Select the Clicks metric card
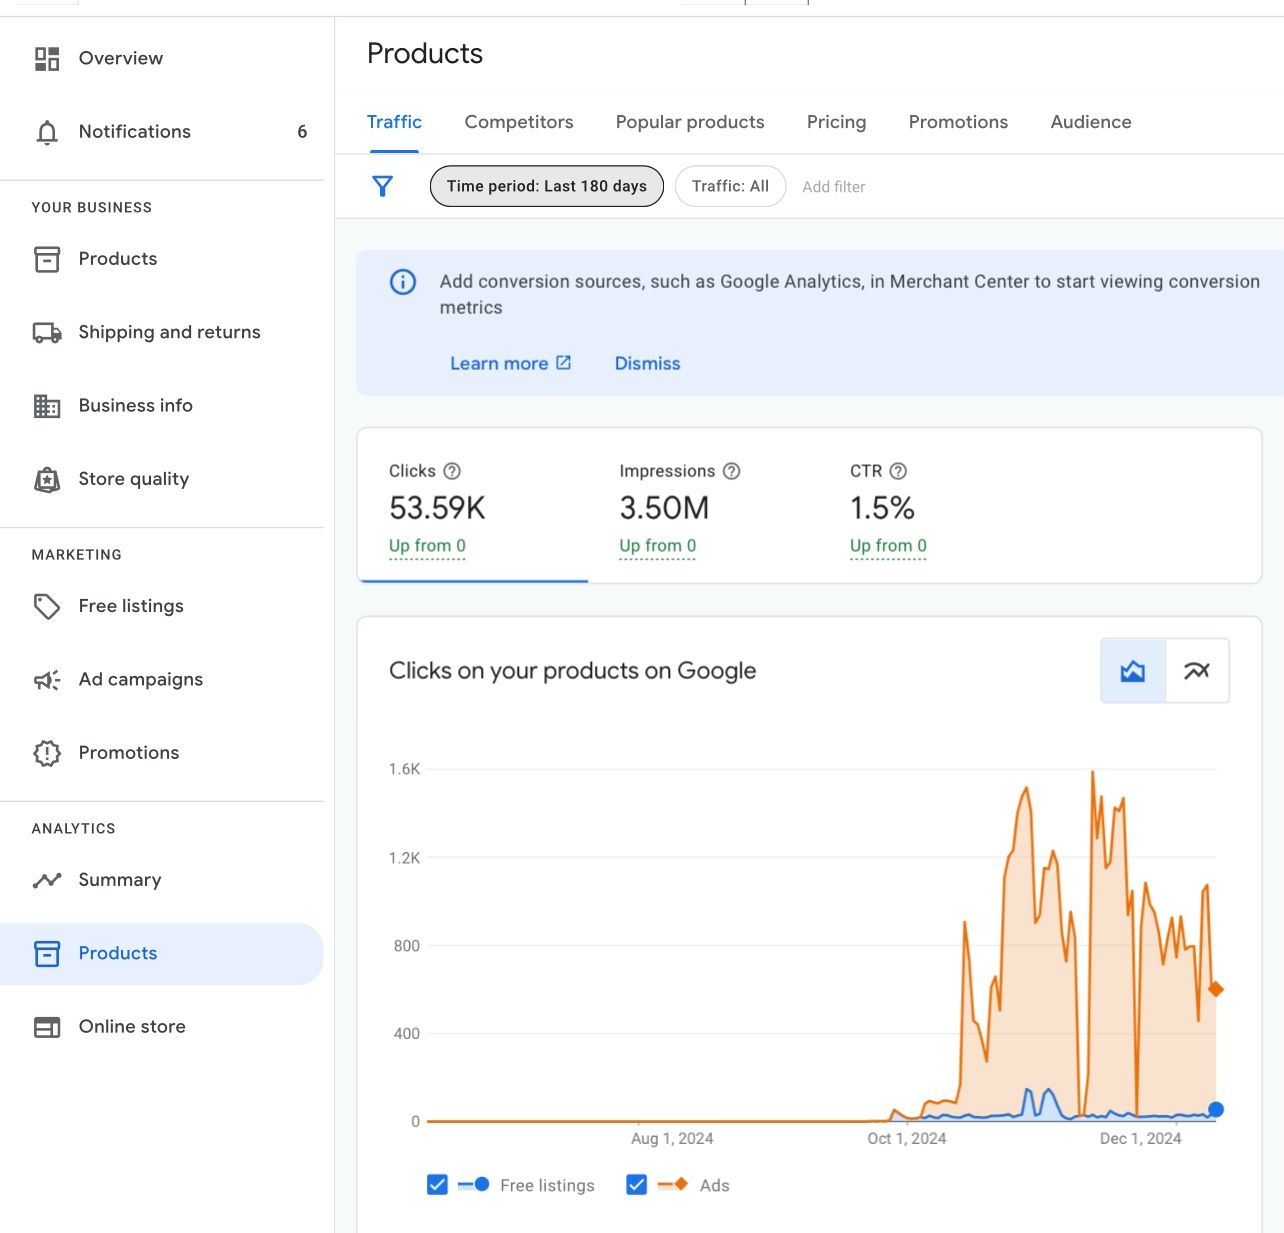Screen dimensions: 1284x1233 472,507
